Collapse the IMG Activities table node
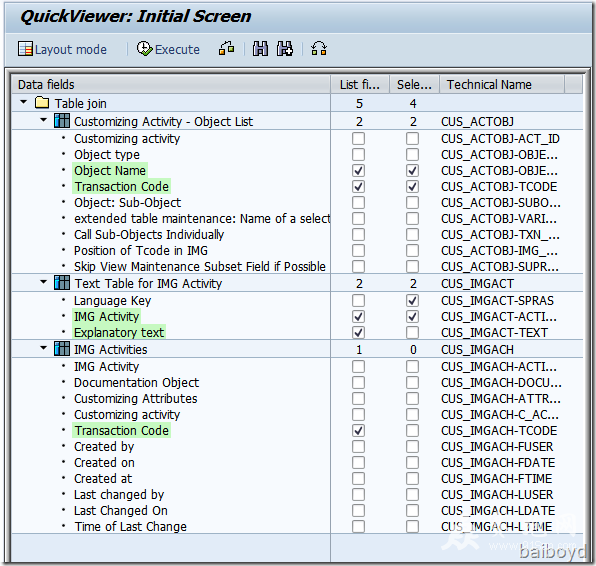This screenshot has width=596, height=566. [44, 348]
